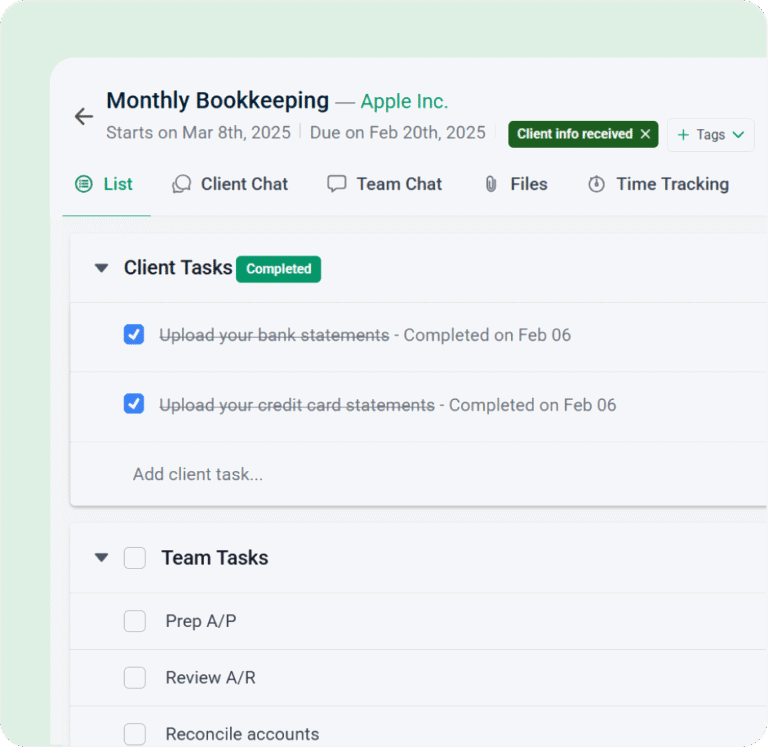This screenshot has height=747, width=768.
Task: Tick the Review A/R checkbox
Action: (135, 678)
